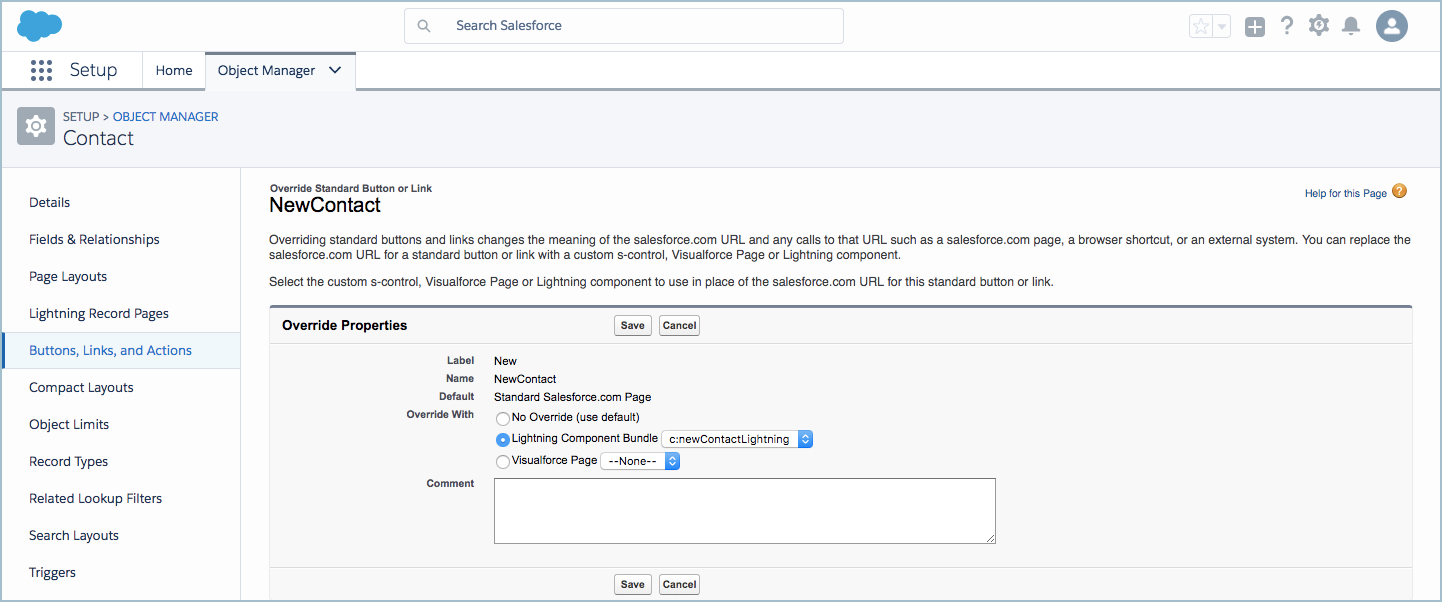
Task: Click the search magnifier icon
Action: pyautogui.click(x=425, y=26)
